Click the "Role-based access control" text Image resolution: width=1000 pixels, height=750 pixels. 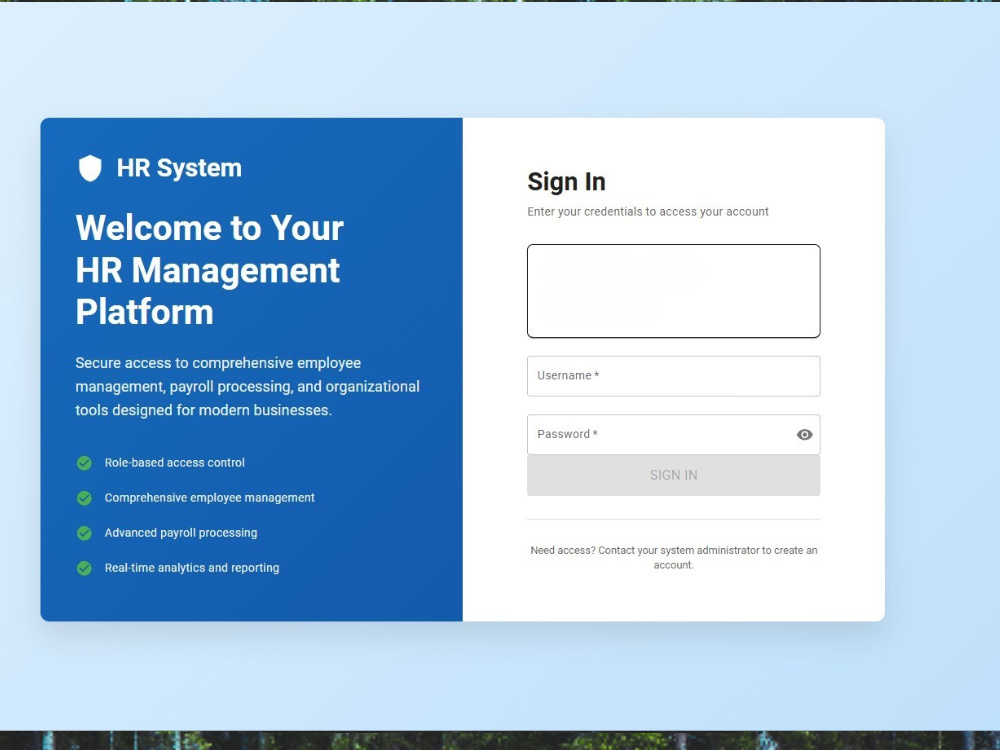point(175,463)
